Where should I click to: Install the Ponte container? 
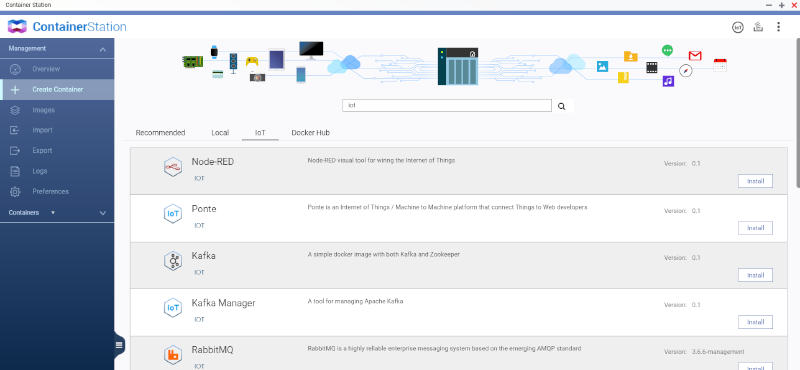point(755,228)
